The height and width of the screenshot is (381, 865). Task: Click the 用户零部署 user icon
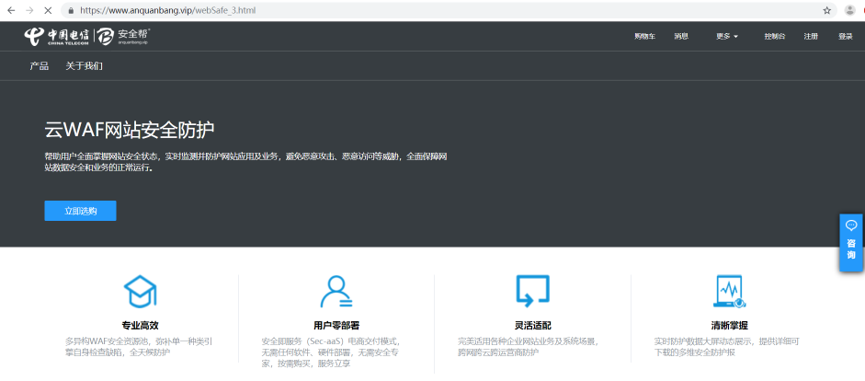[337, 291]
